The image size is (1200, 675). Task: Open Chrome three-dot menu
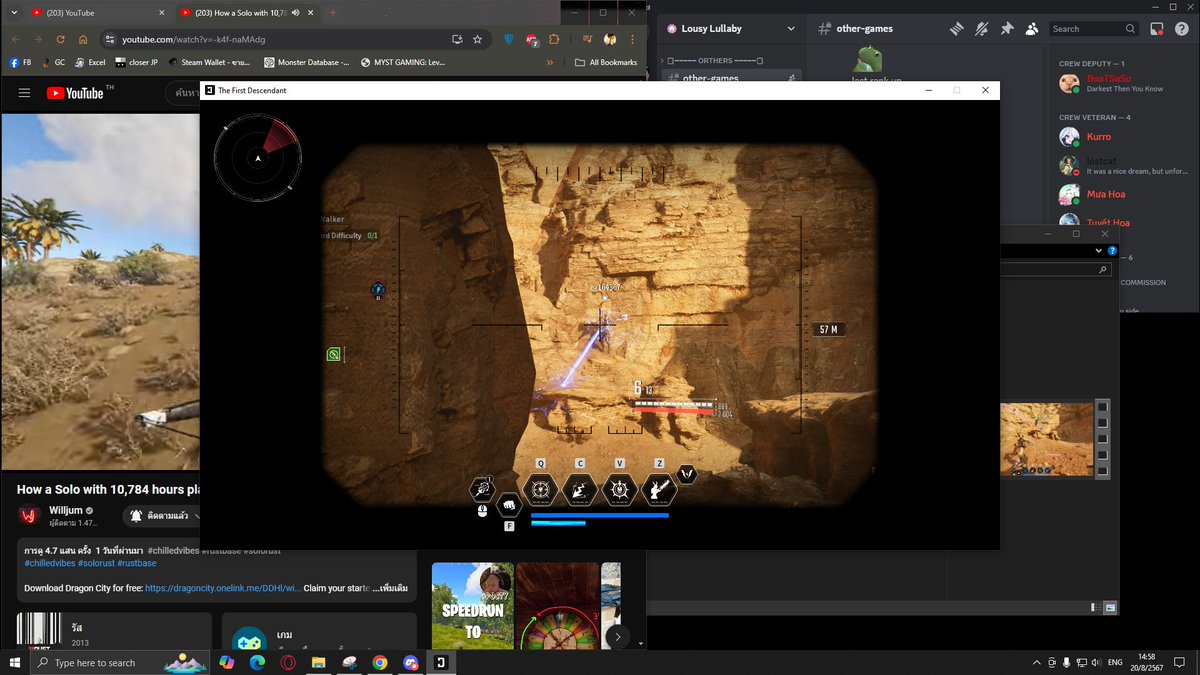(632, 39)
